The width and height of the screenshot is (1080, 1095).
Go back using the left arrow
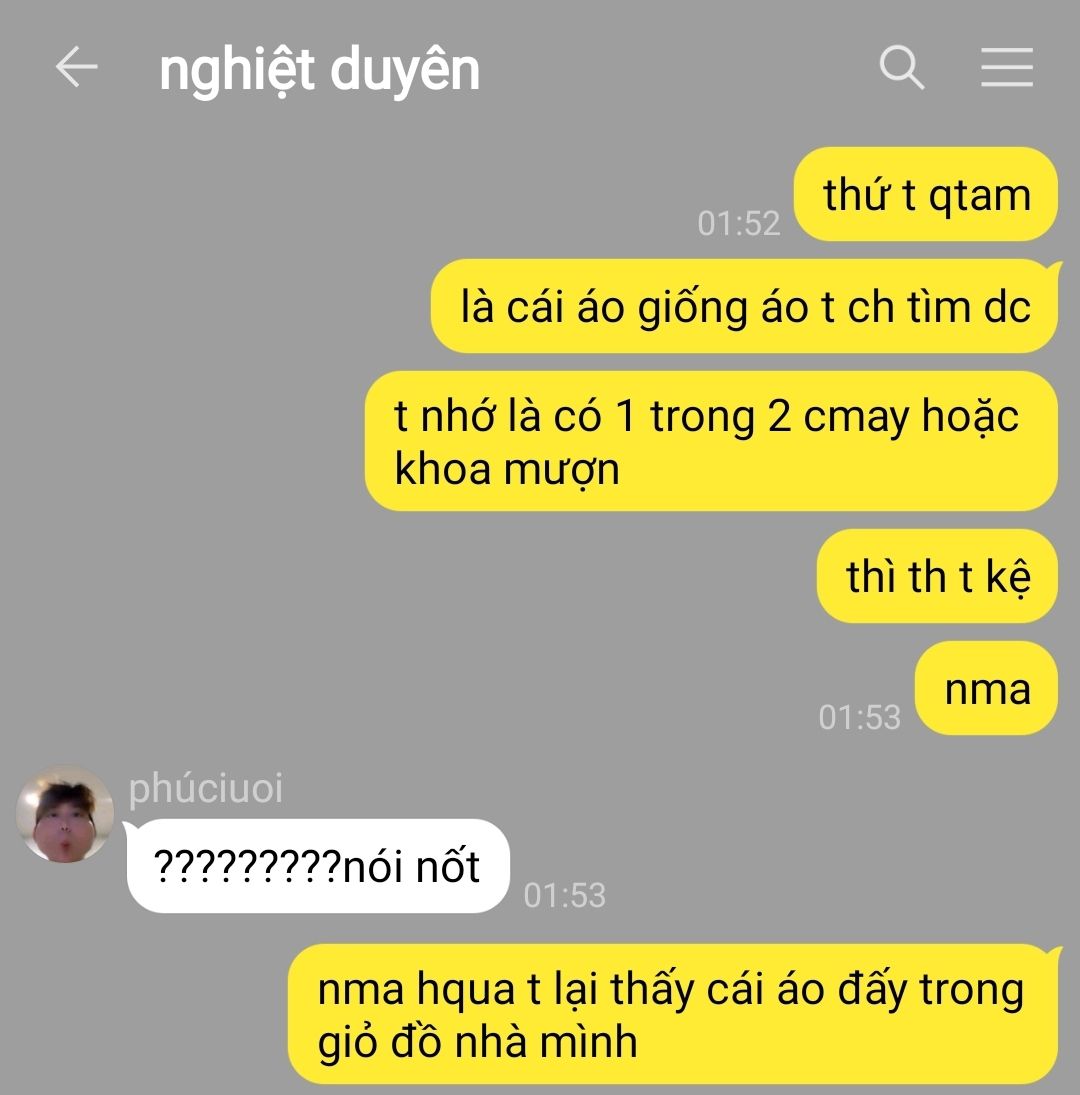(76, 67)
